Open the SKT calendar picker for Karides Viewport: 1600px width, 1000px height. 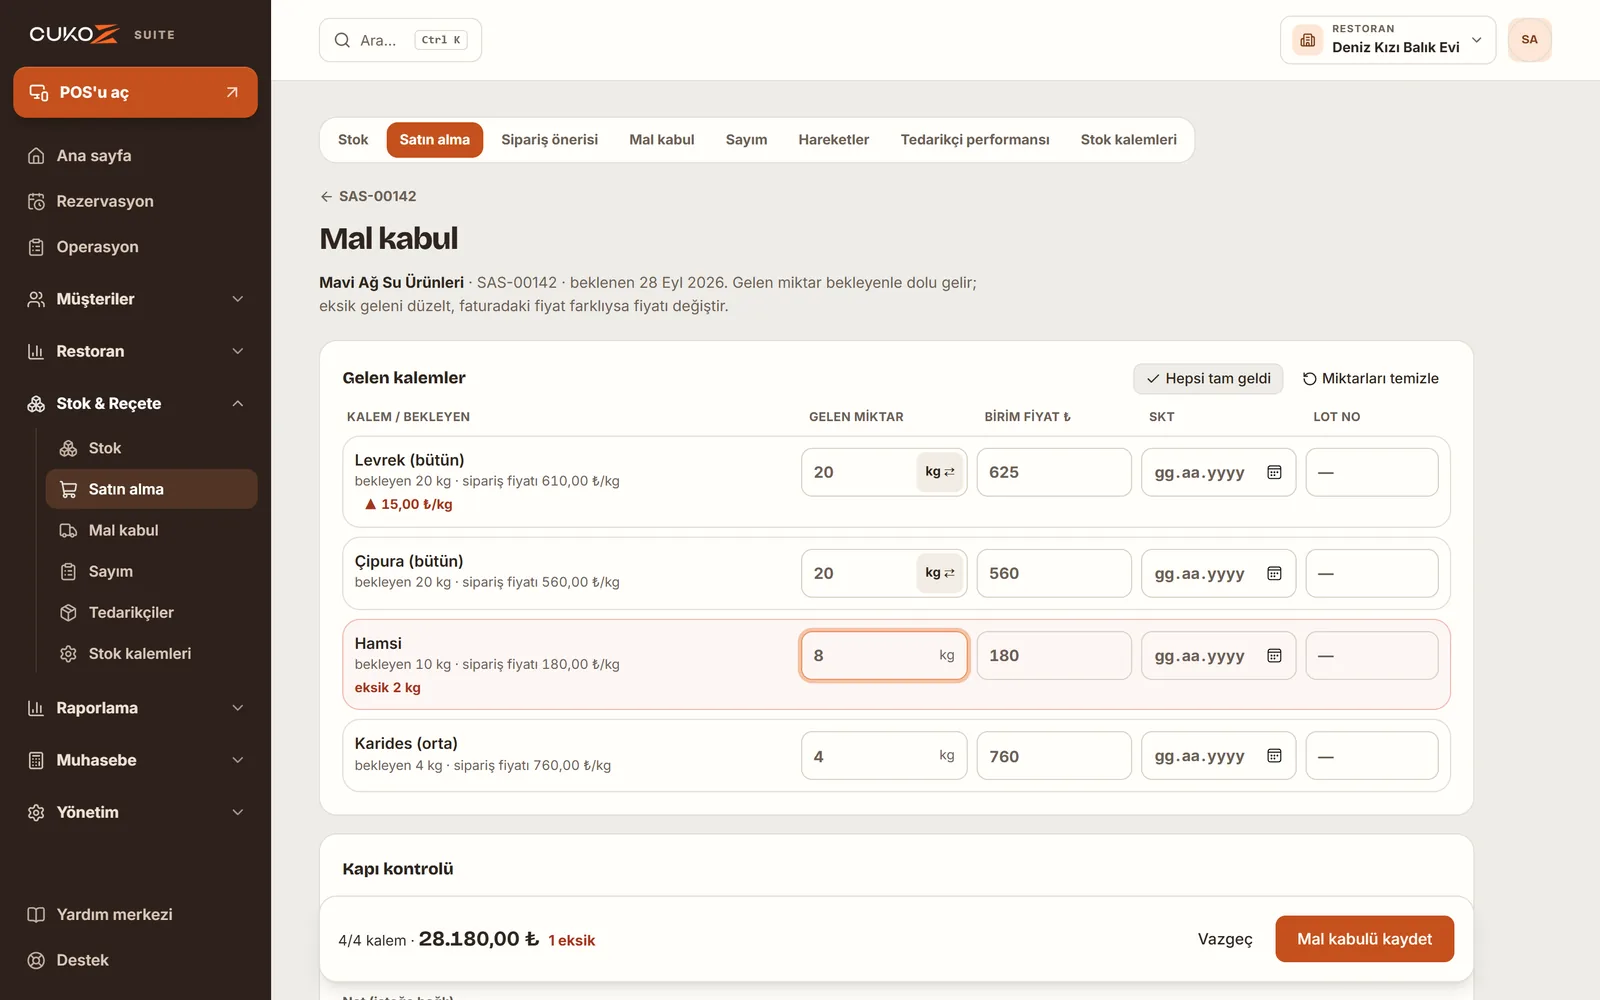(1274, 756)
